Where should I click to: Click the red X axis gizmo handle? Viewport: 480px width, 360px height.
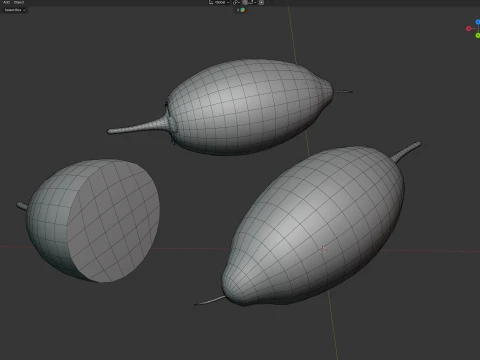coord(468,29)
